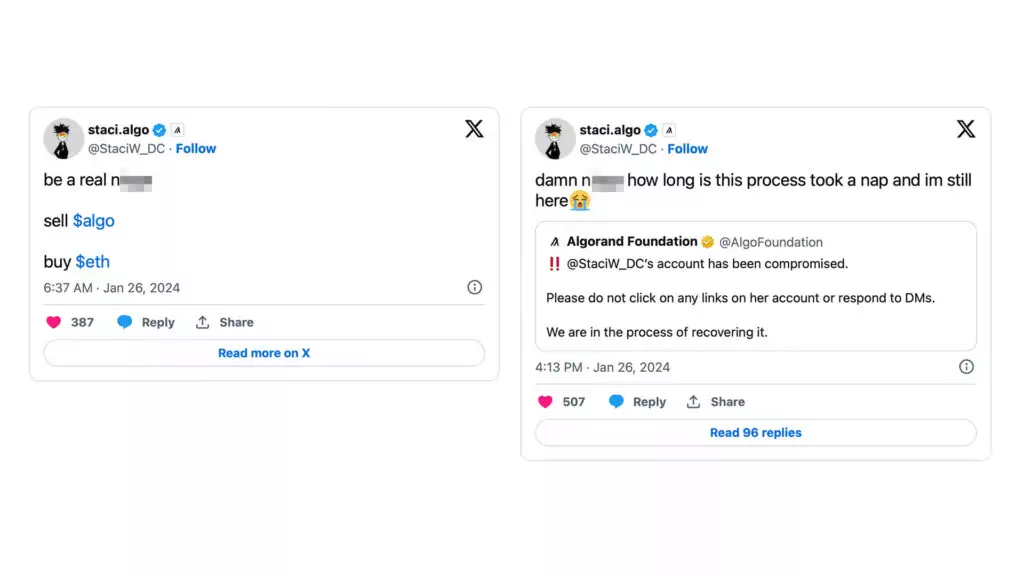Viewport: 1024px width, 576px height.
Task: Open info icon on left tweet
Action: click(x=474, y=287)
